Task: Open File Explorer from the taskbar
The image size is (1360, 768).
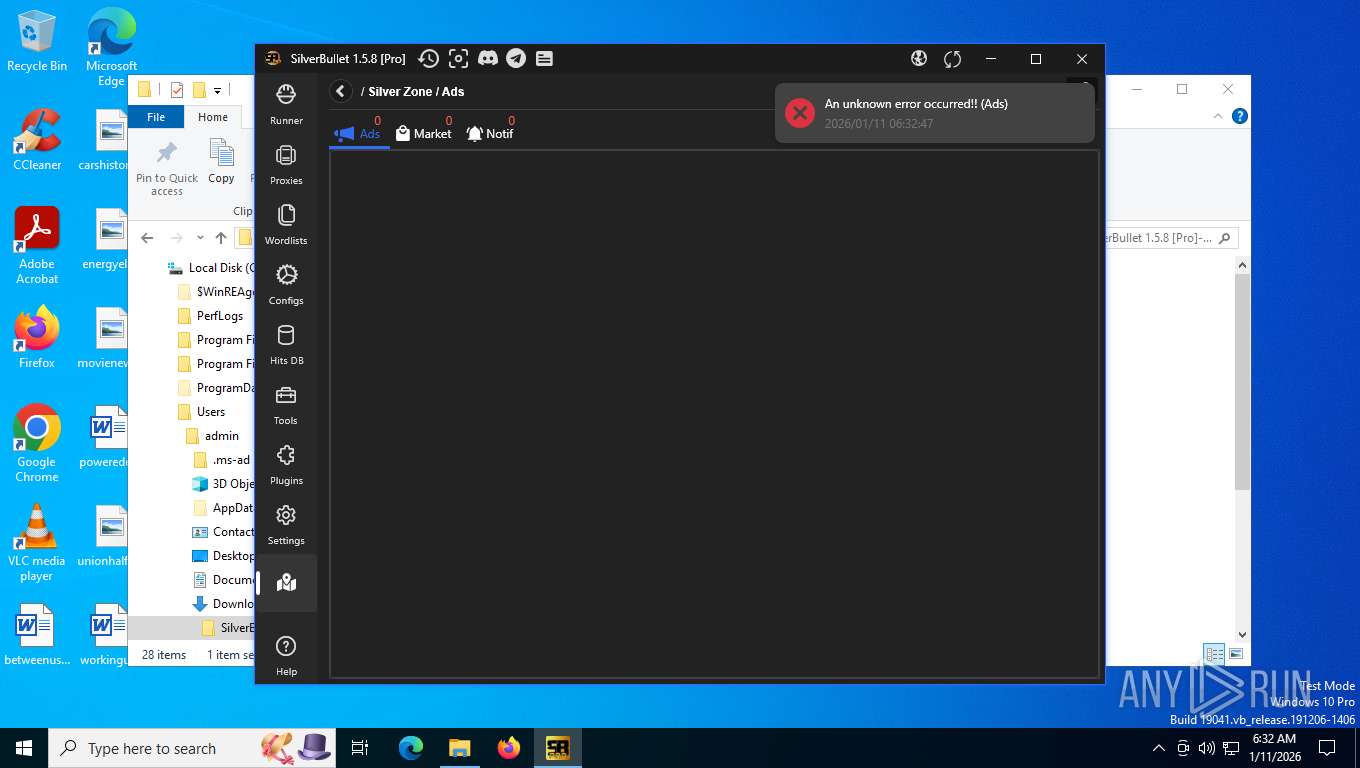Action: click(x=459, y=748)
